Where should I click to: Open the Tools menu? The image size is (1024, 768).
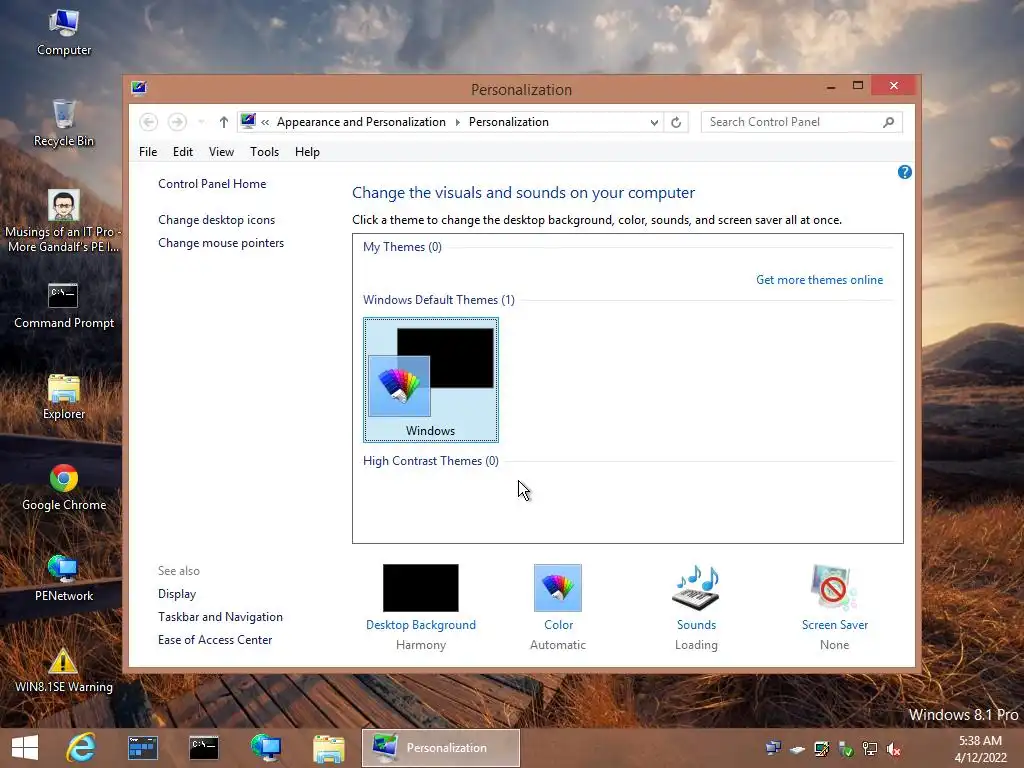[x=264, y=152]
